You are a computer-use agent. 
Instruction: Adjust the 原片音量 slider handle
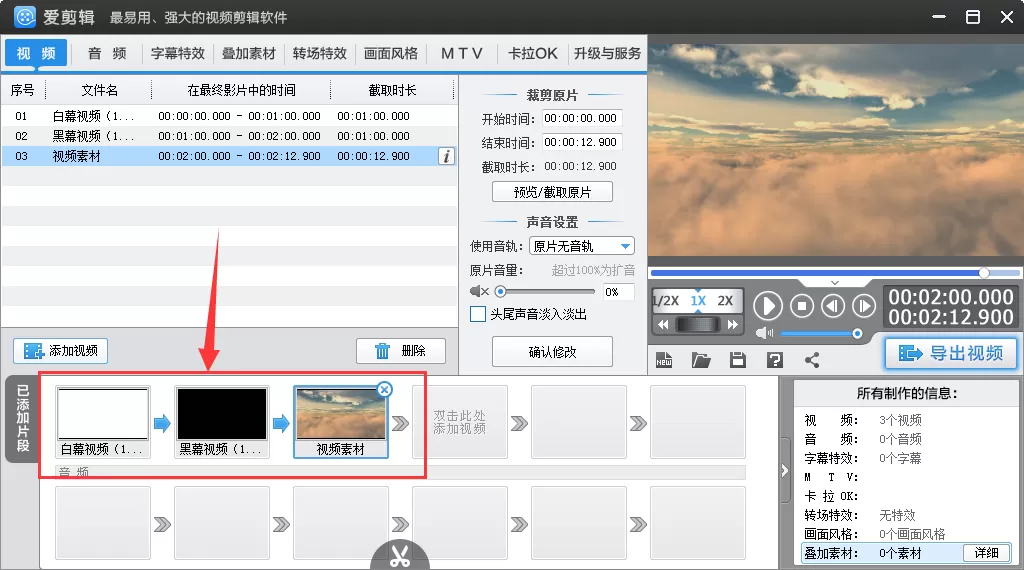[x=500, y=291]
